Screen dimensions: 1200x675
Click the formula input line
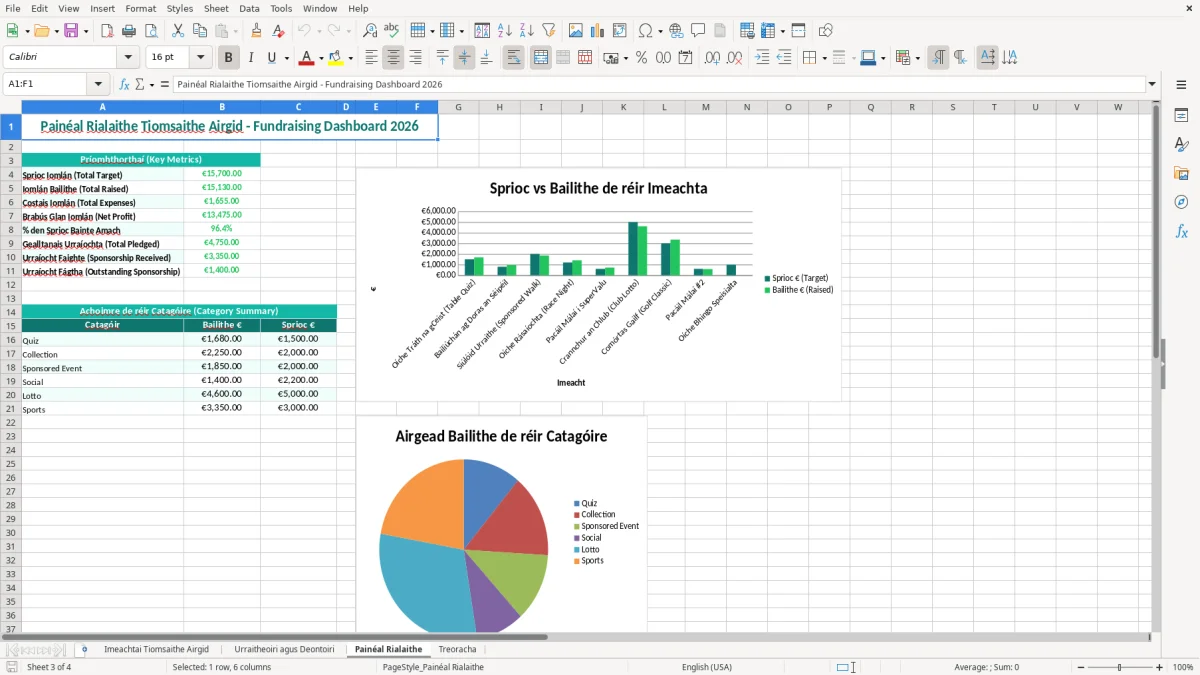tap(658, 84)
